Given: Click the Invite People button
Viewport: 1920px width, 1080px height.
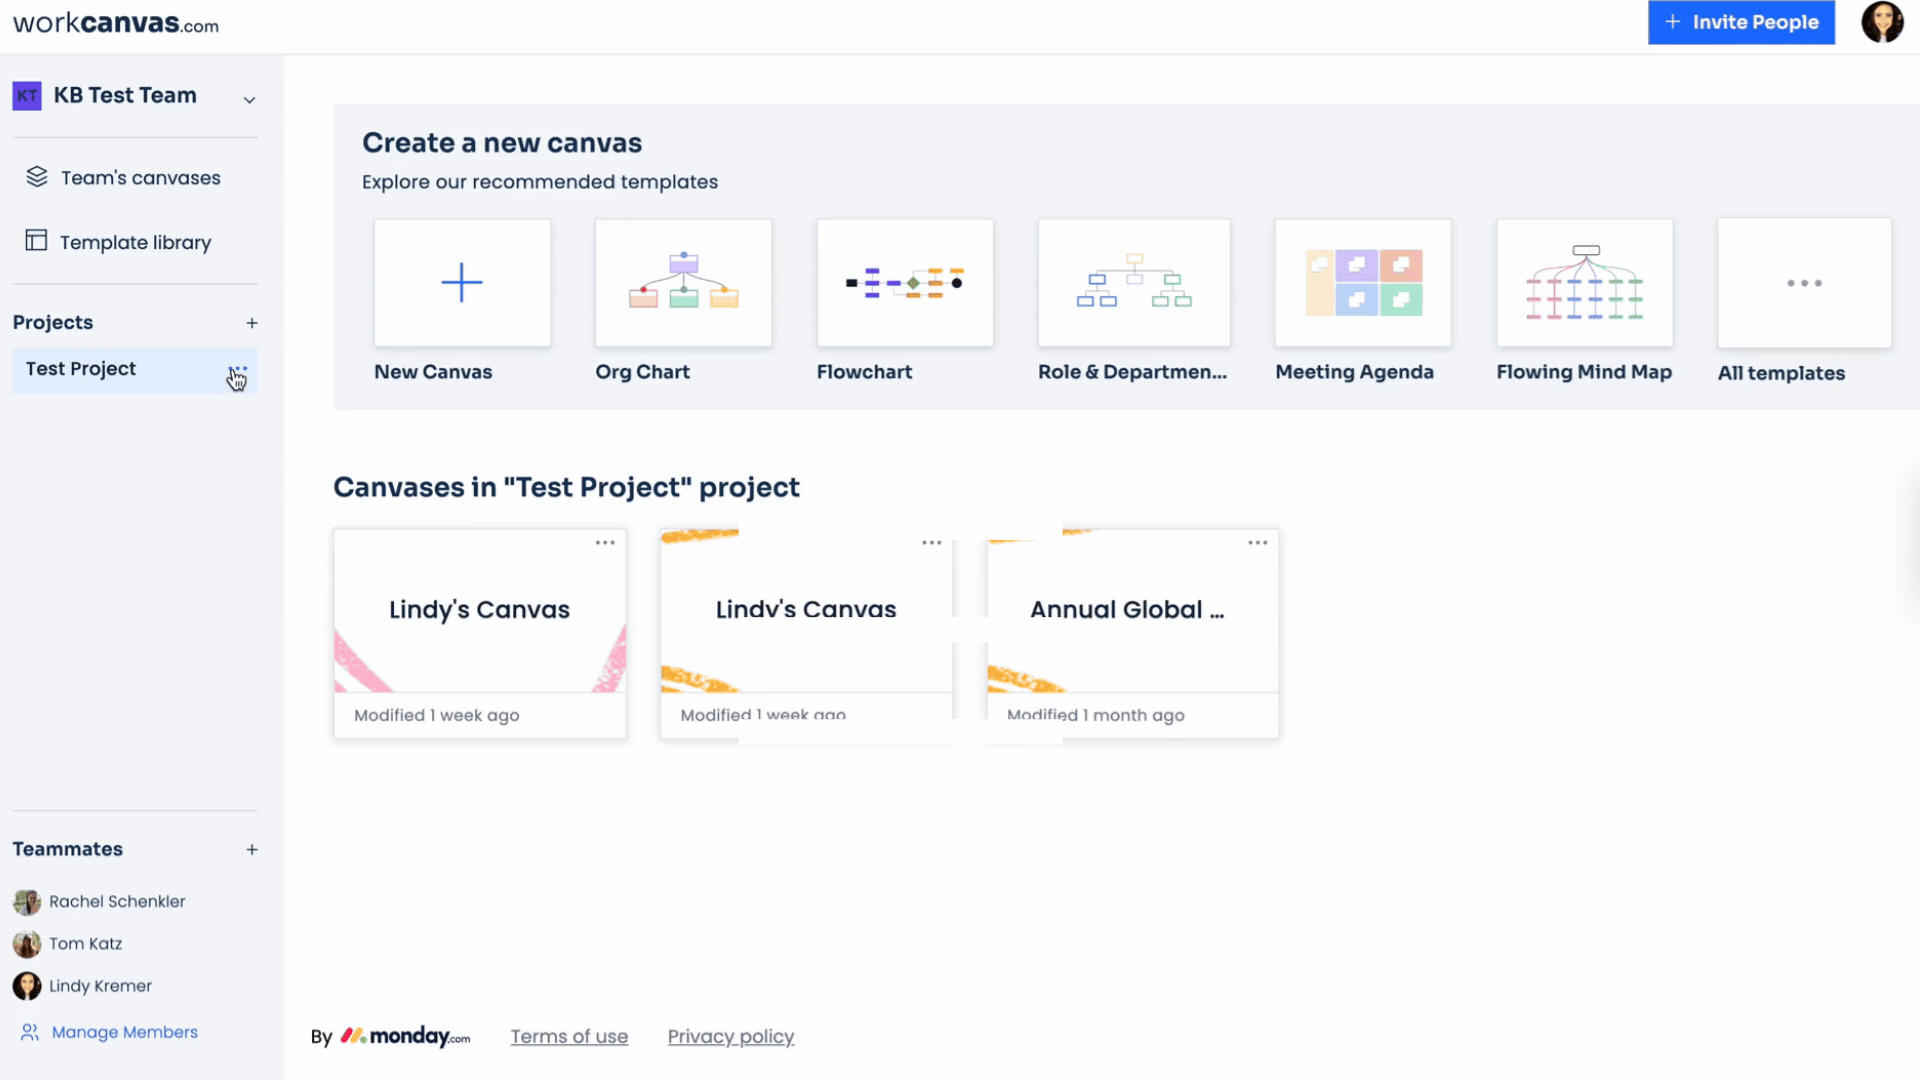Looking at the screenshot, I should point(1741,22).
